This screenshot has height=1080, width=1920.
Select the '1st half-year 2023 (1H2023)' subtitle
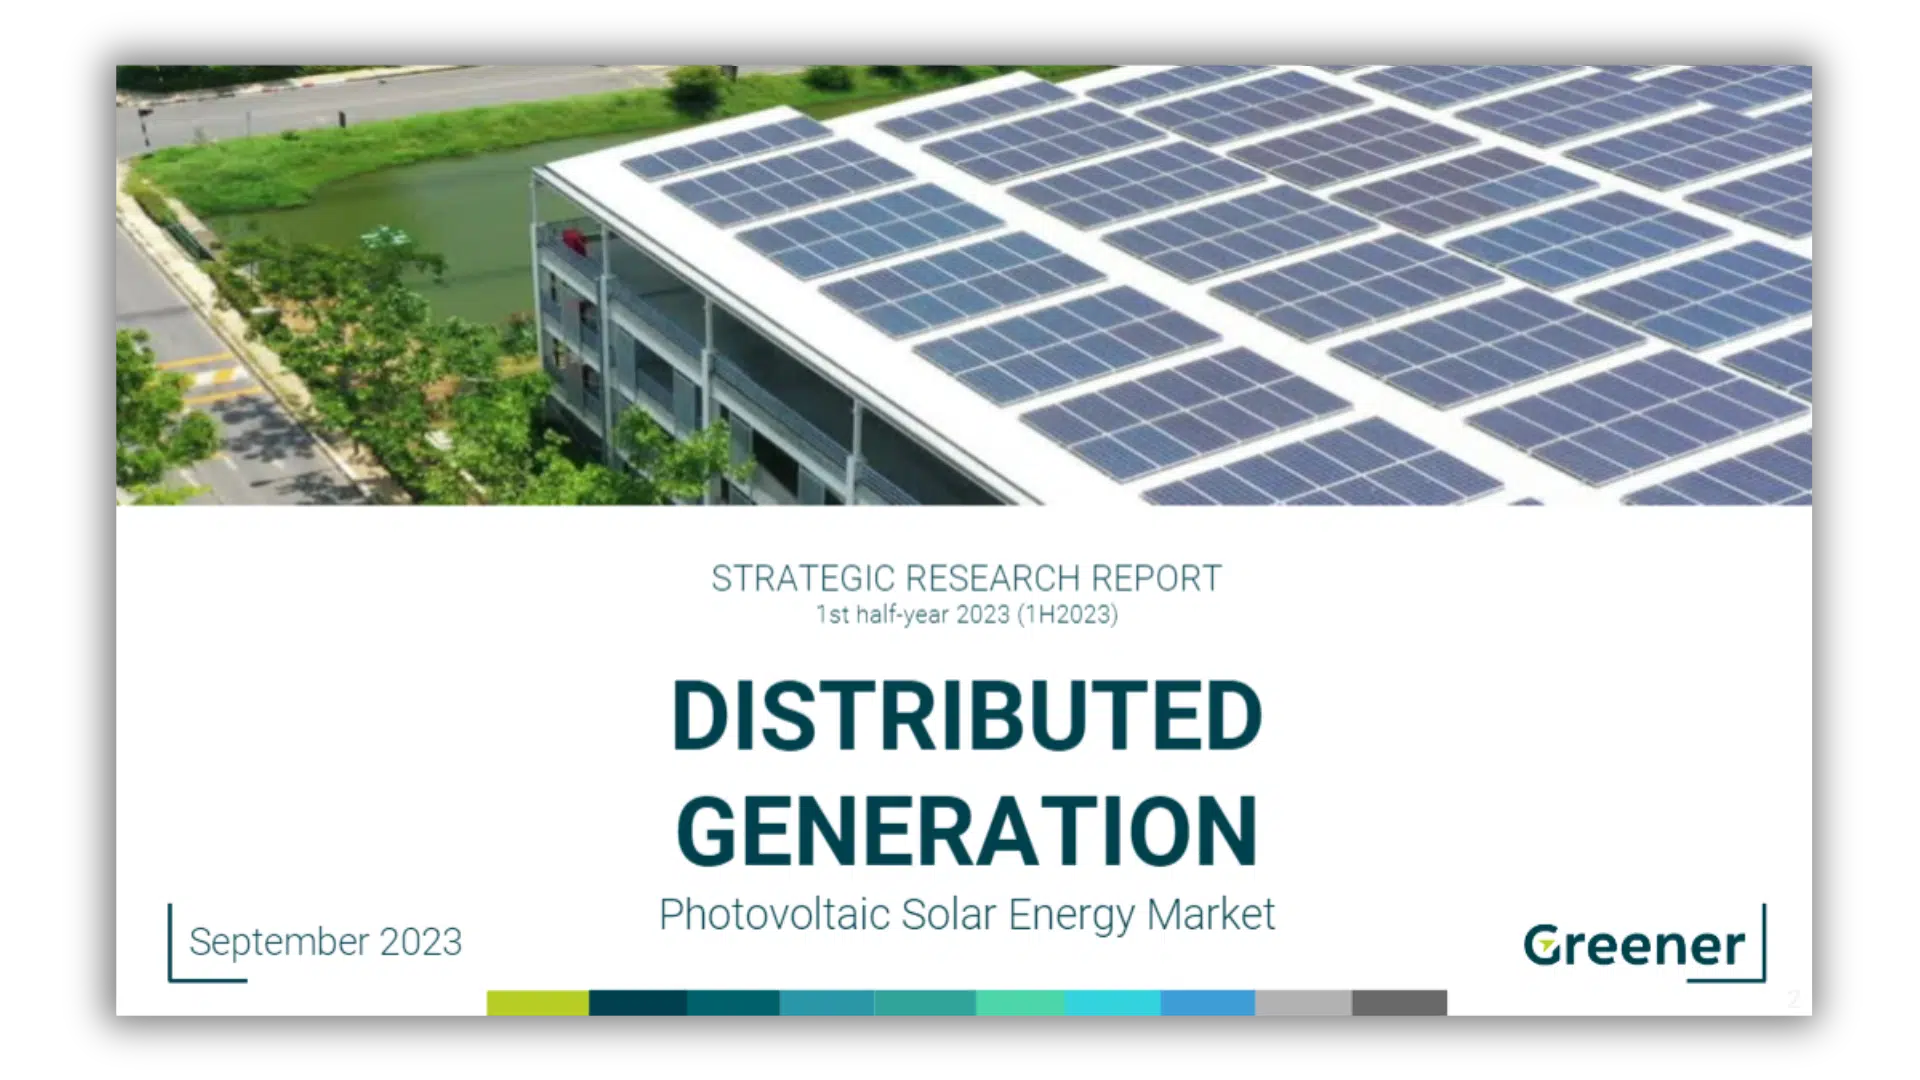(x=966, y=614)
